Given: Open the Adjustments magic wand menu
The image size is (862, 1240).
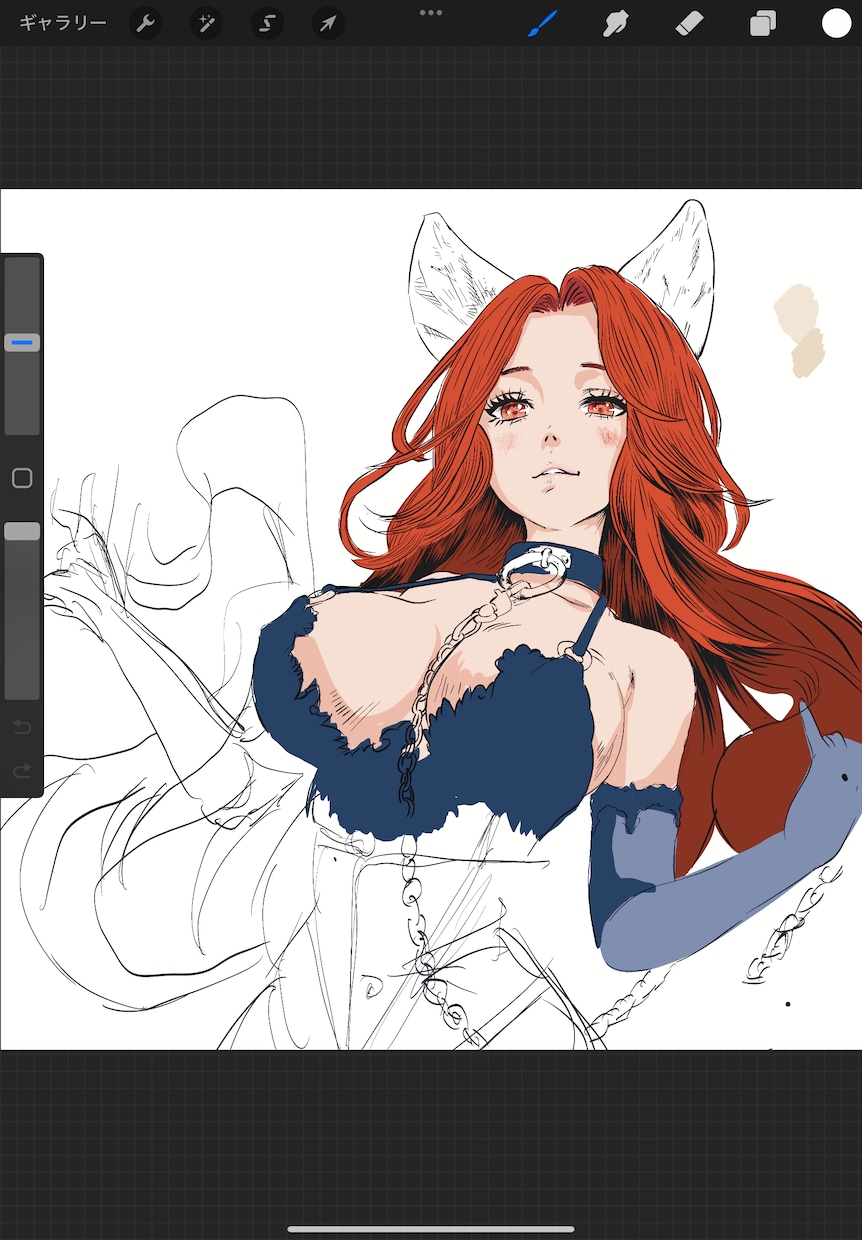Looking at the screenshot, I should [x=207, y=23].
